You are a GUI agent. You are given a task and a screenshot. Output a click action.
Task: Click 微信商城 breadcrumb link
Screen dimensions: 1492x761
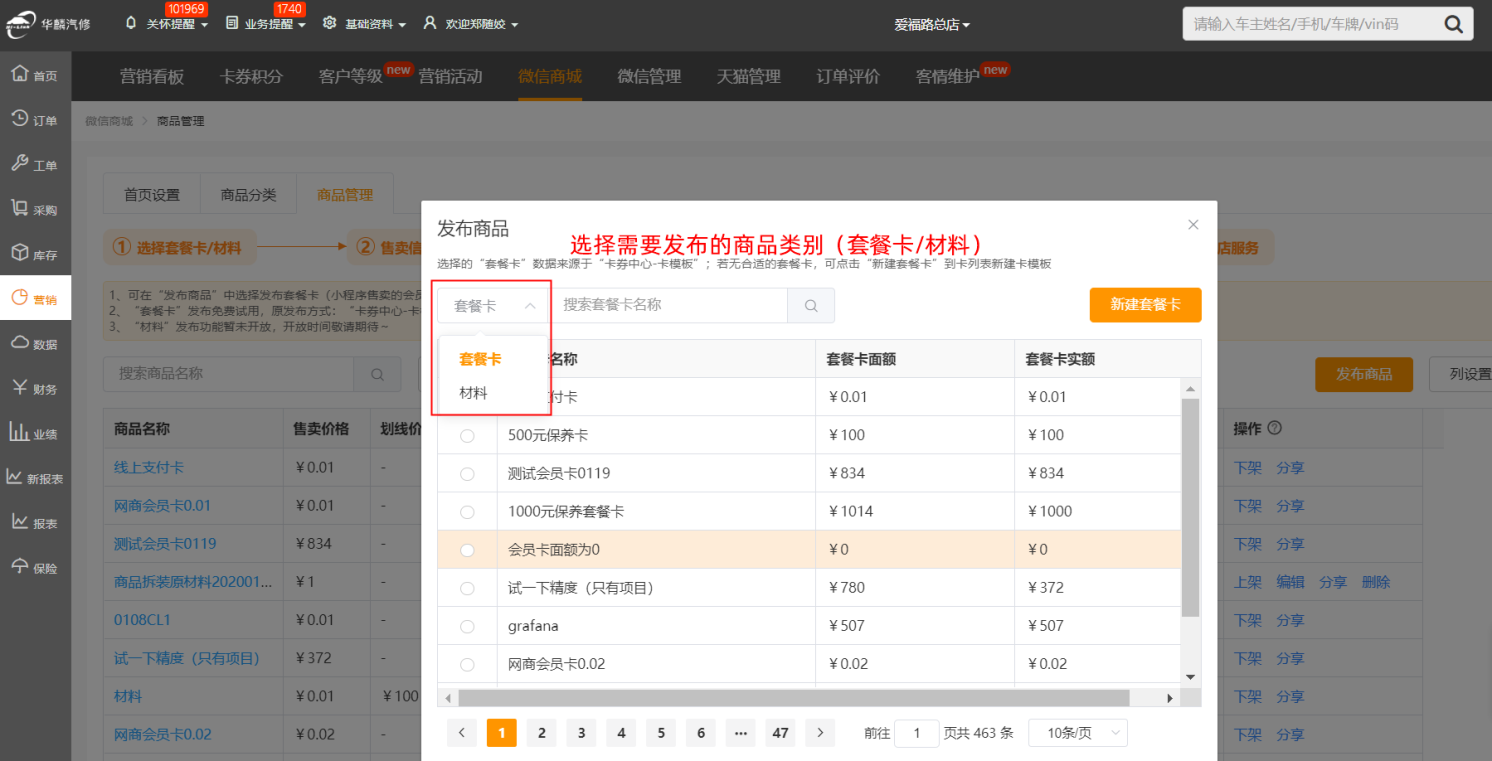tap(109, 121)
